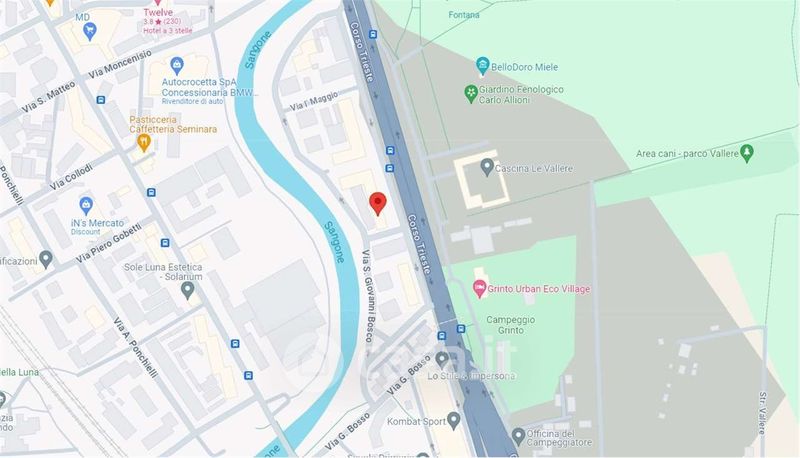Click the Via S. Giovanni Bosco street label

[367, 296]
